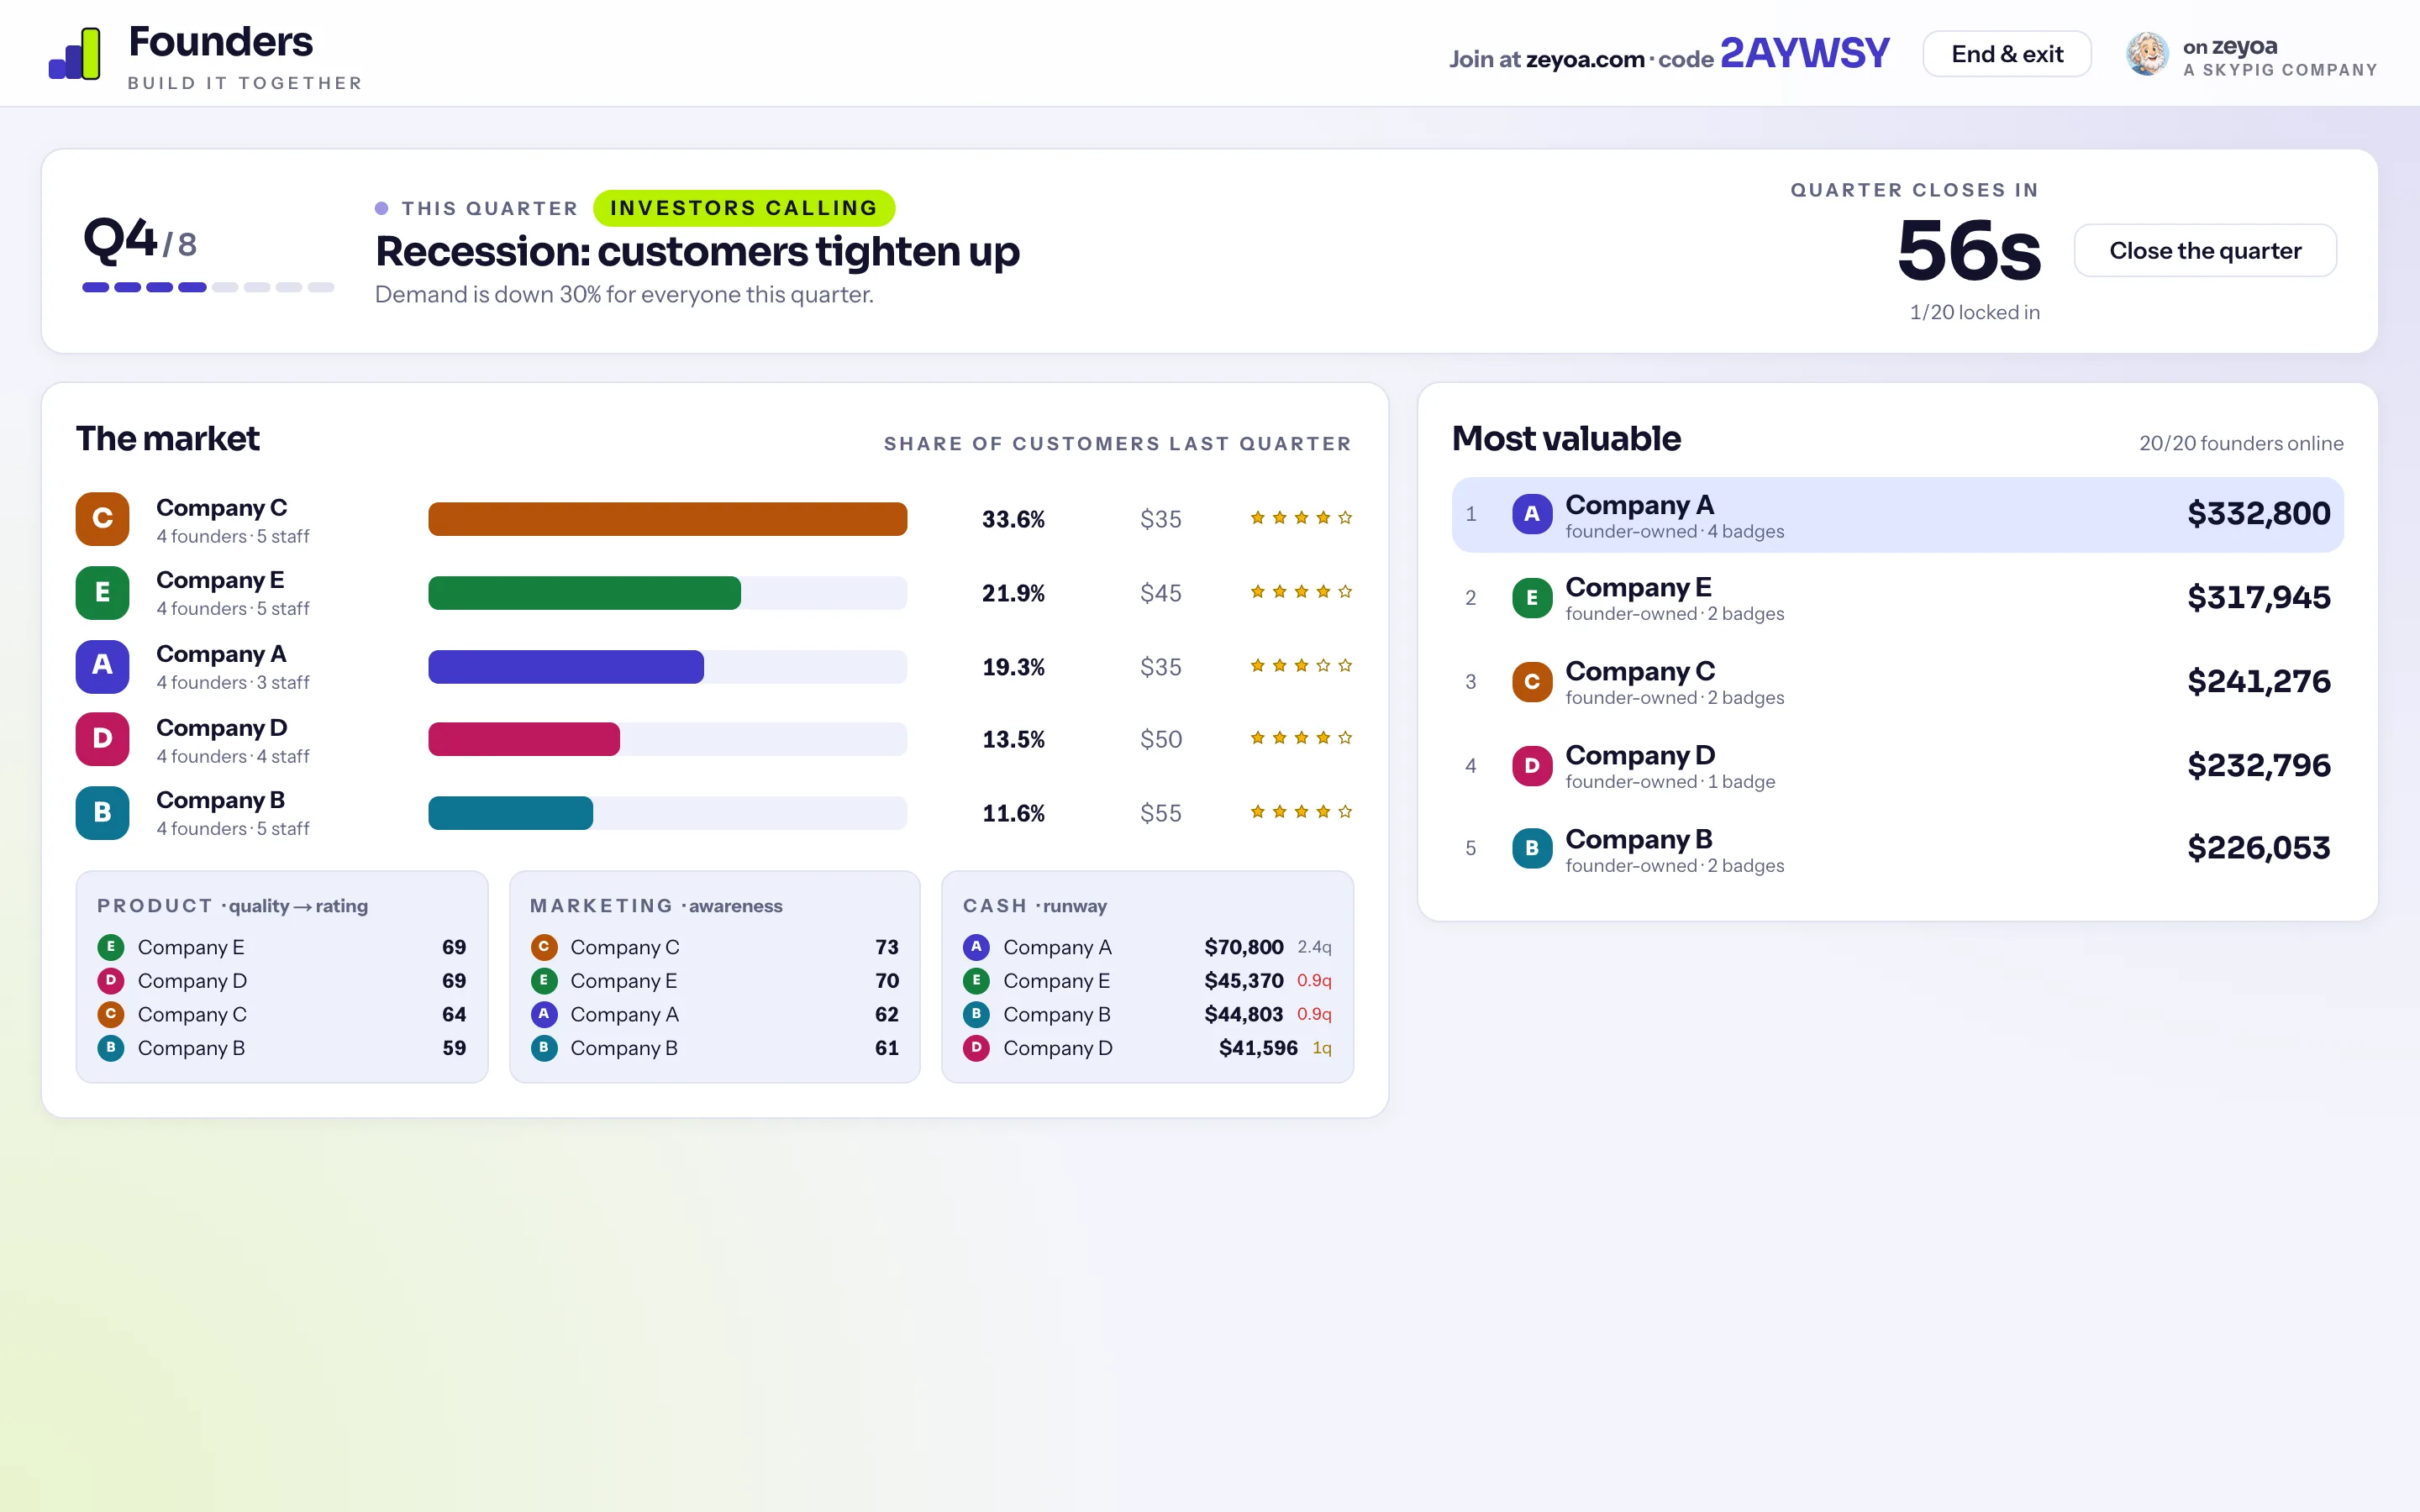Click Company E icon in The market list

(x=102, y=592)
